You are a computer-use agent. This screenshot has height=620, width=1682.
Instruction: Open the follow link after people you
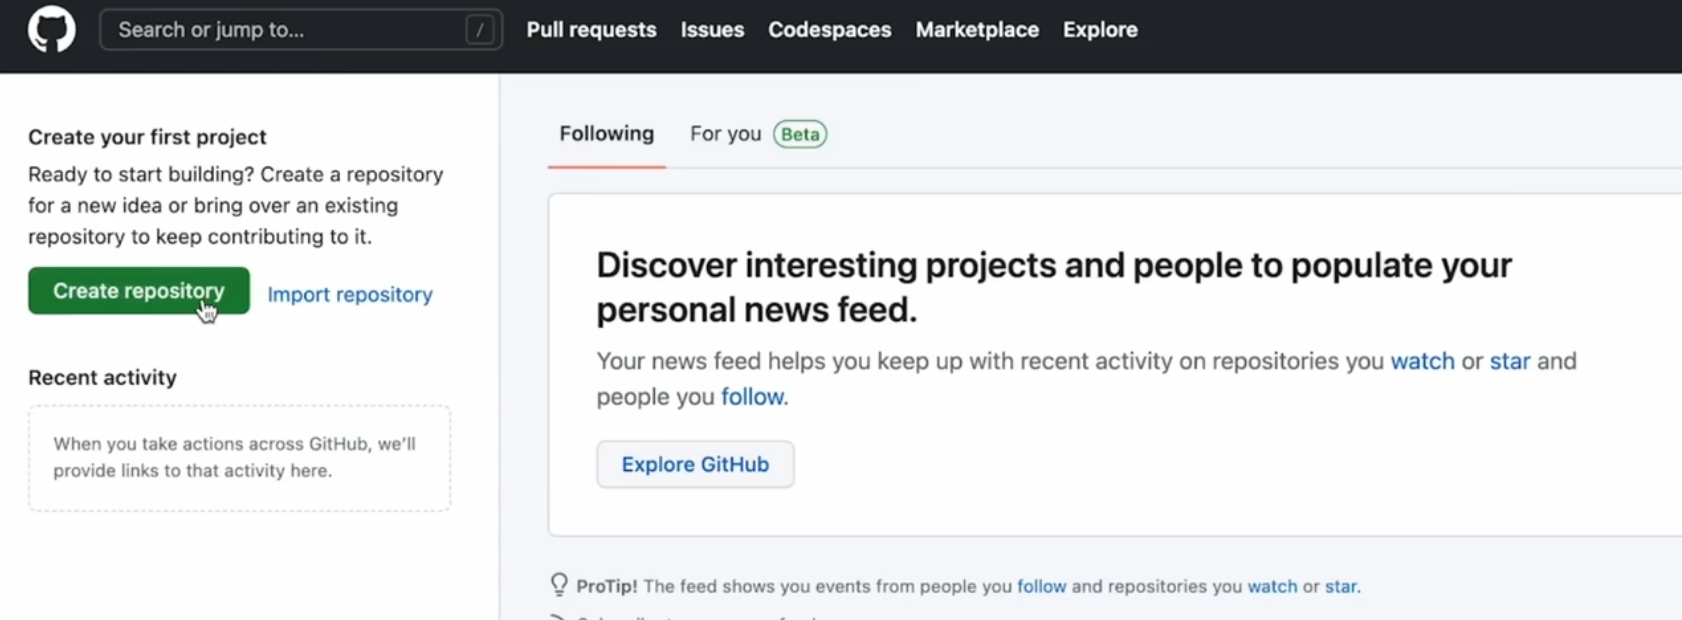pos(753,397)
